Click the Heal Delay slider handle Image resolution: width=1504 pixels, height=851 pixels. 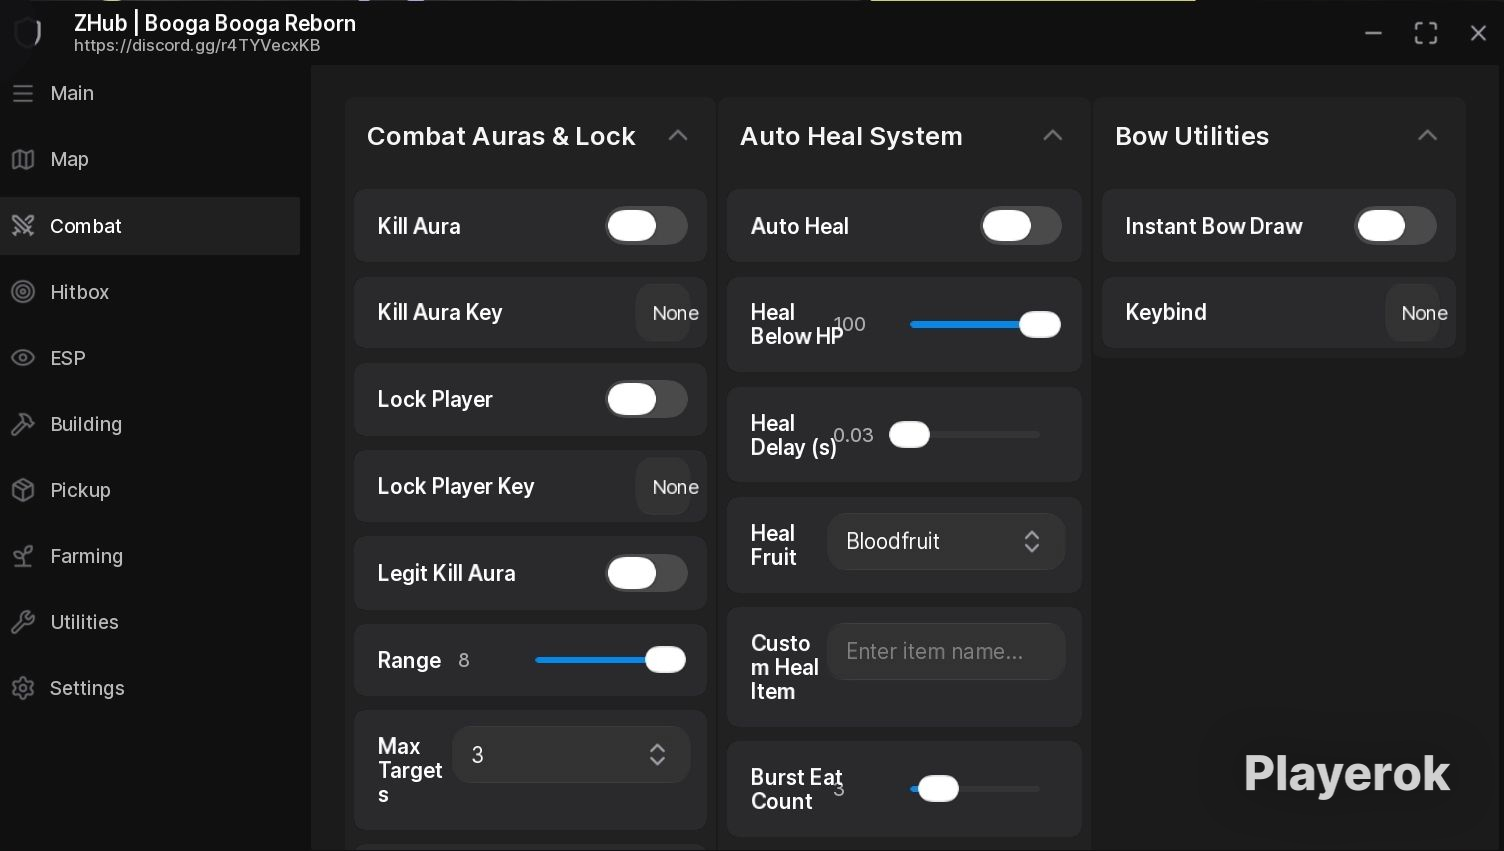click(909, 435)
